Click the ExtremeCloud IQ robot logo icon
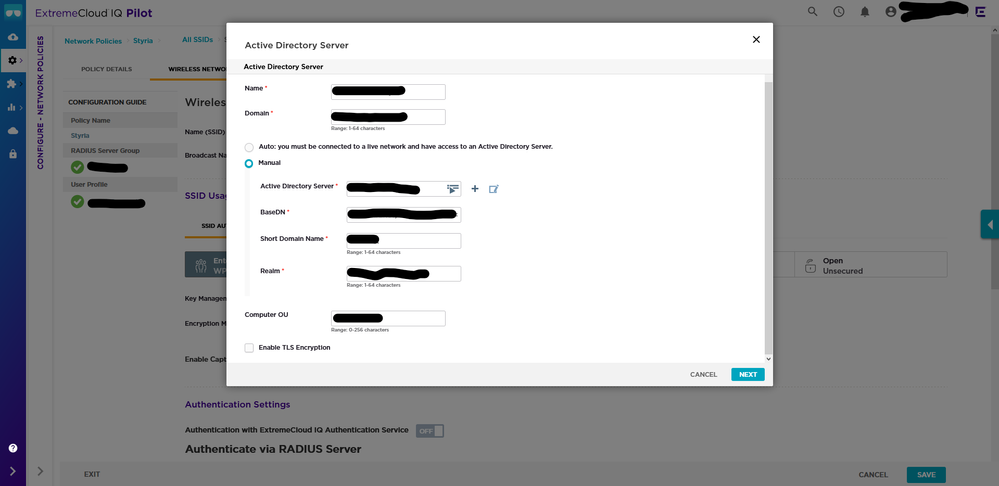This screenshot has width=999, height=486. pyautogui.click(x=13, y=12)
